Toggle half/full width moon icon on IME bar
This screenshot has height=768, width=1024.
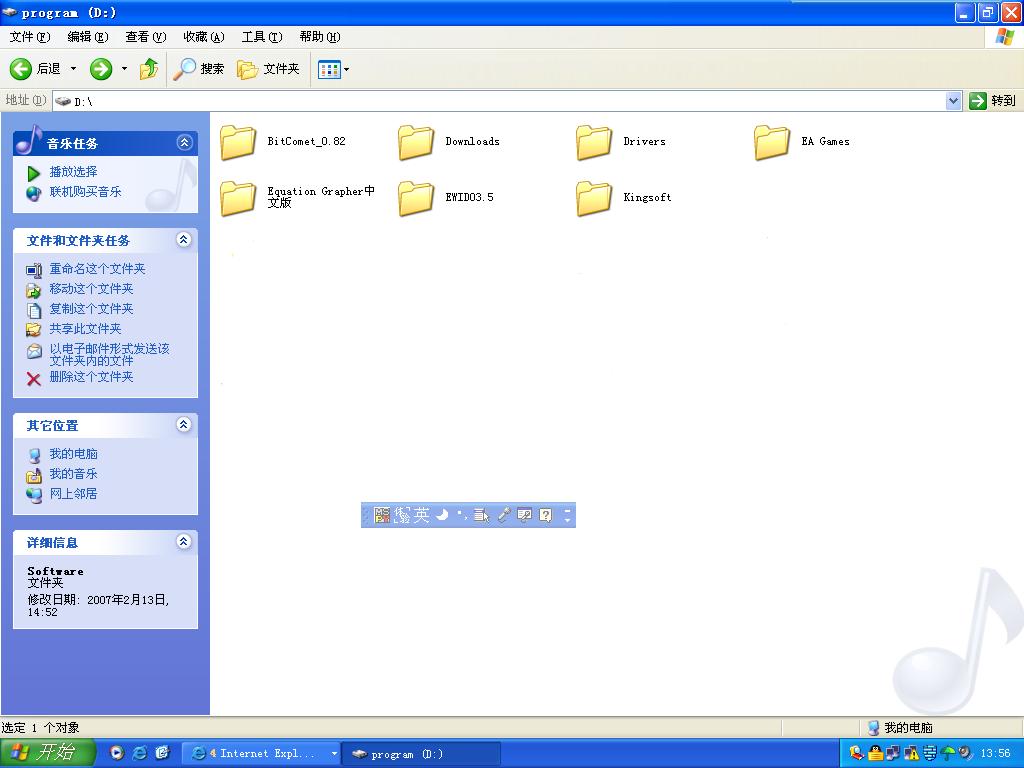pos(442,515)
